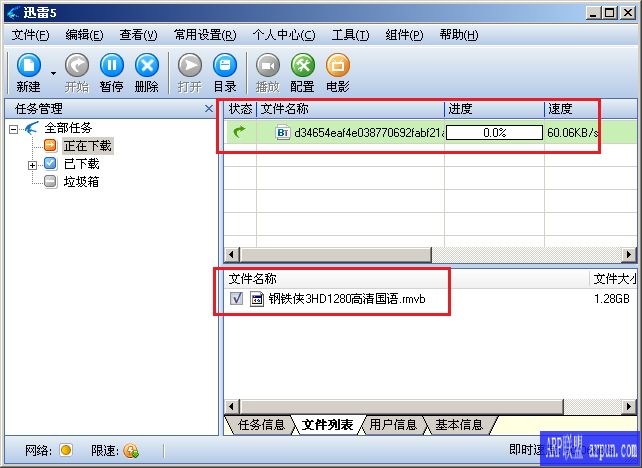
Task: Select file 钢铁侠3HD1280高清国语.rmvb
Action: (x=347, y=299)
